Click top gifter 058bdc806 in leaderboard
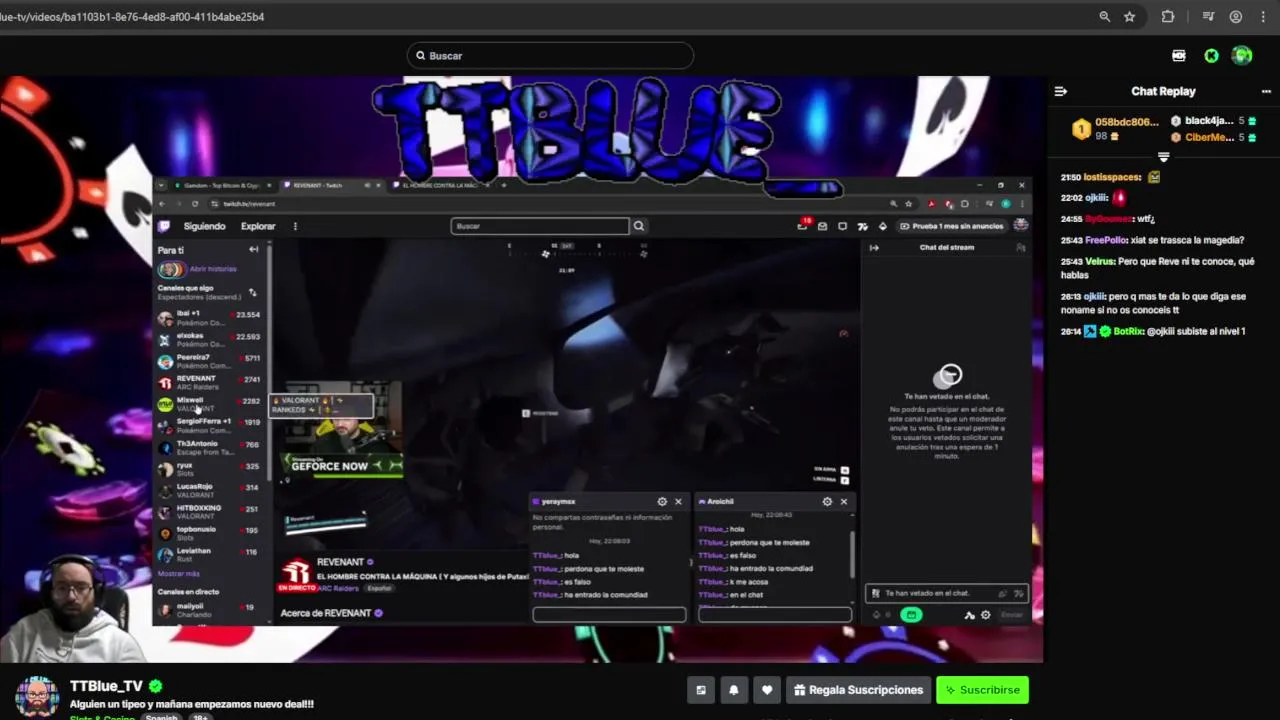This screenshot has height=720, width=1280. (x=1126, y=122)
